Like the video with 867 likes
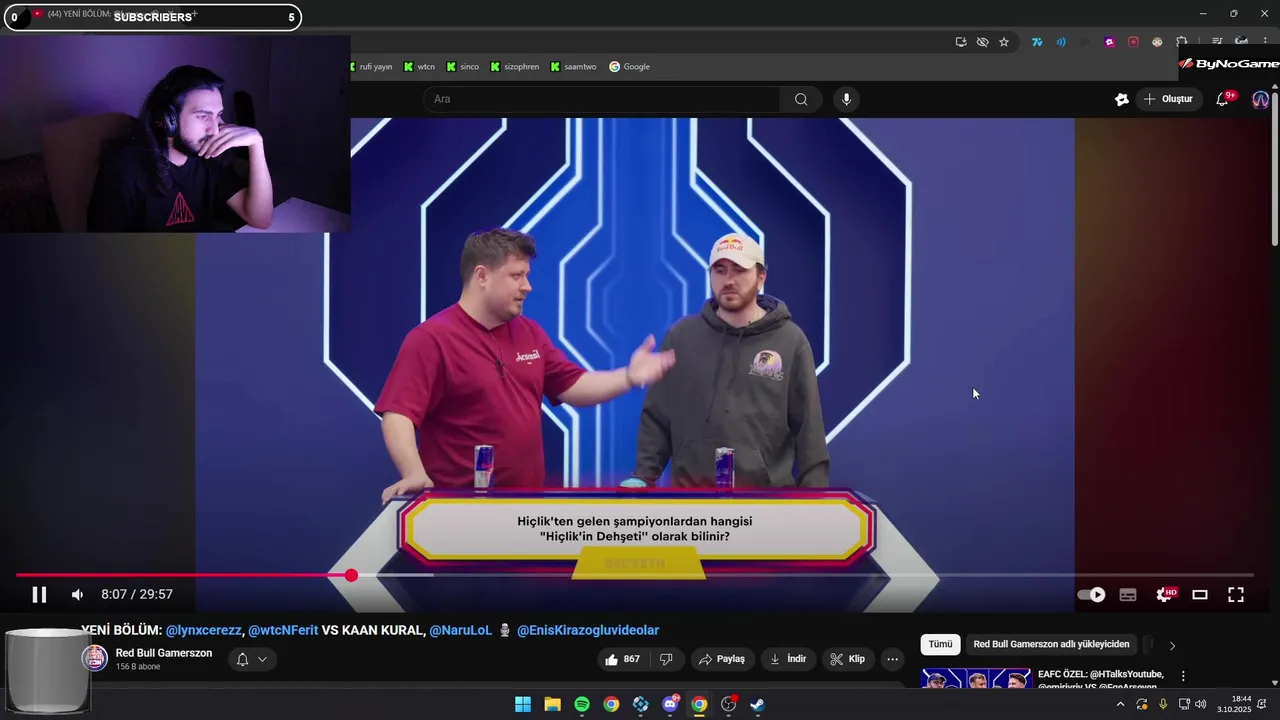Image resolution: width=1280 pixels, height=720 pixels. (x=622, y=659)
